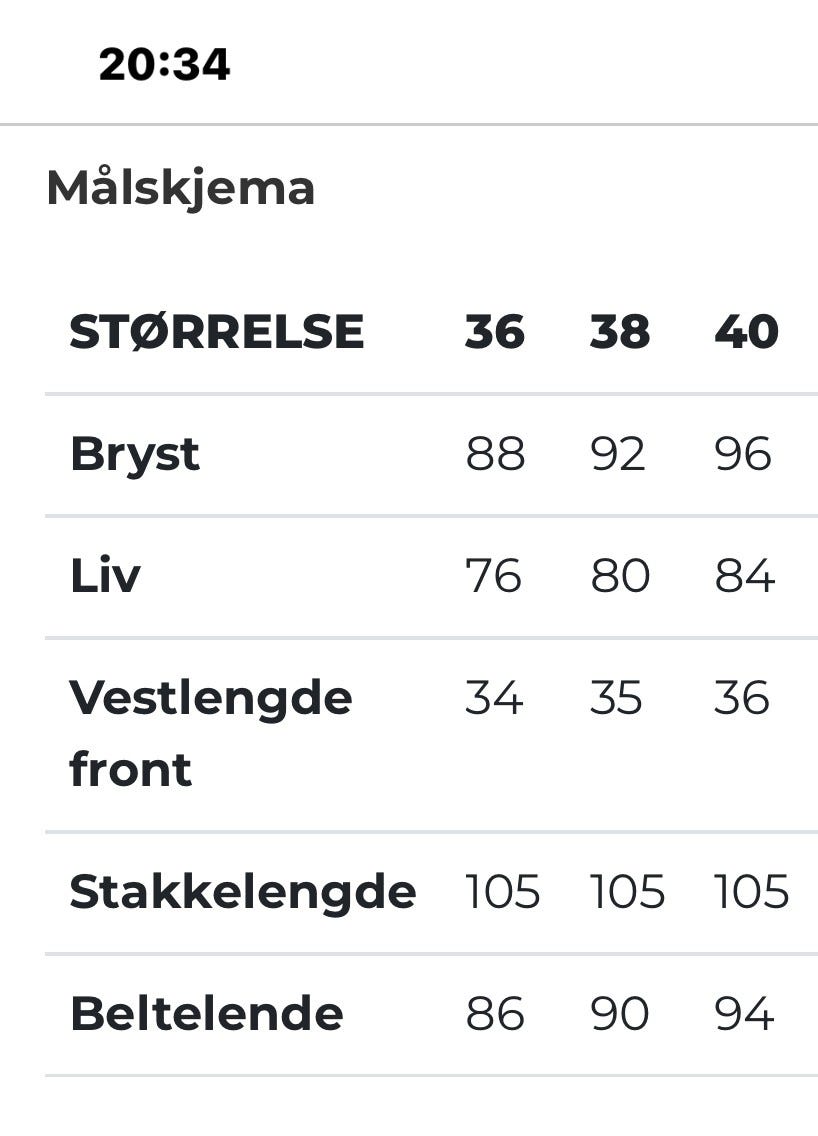Tap the Målskjema heading
Image resolution: width=818 pixels, height=1136 pixels.
click(x=180, y=188)
